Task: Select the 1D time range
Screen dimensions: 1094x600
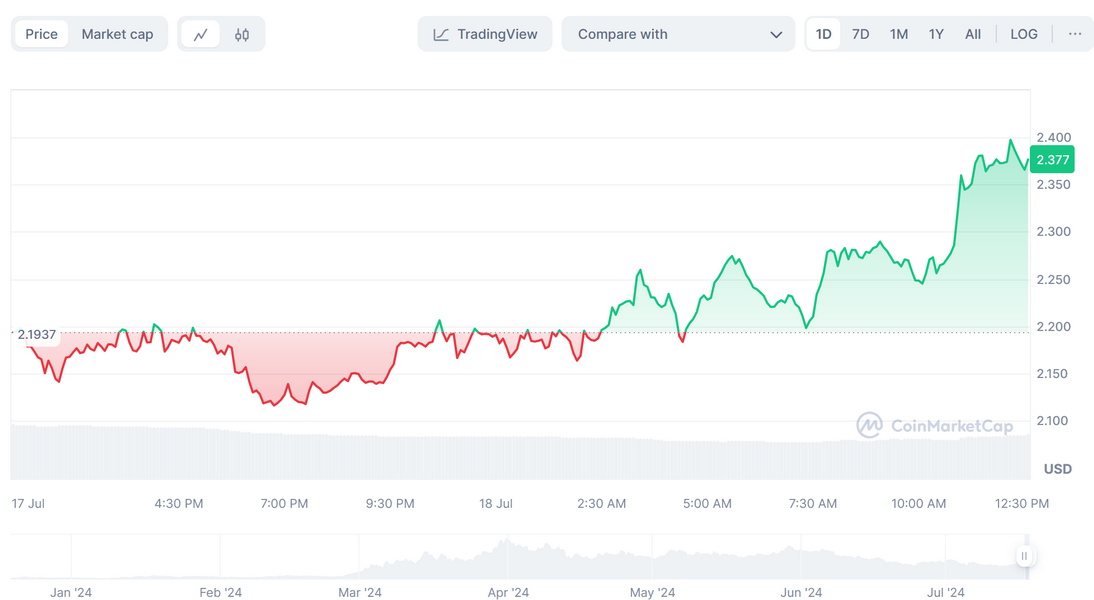Action: click(823, 34)
